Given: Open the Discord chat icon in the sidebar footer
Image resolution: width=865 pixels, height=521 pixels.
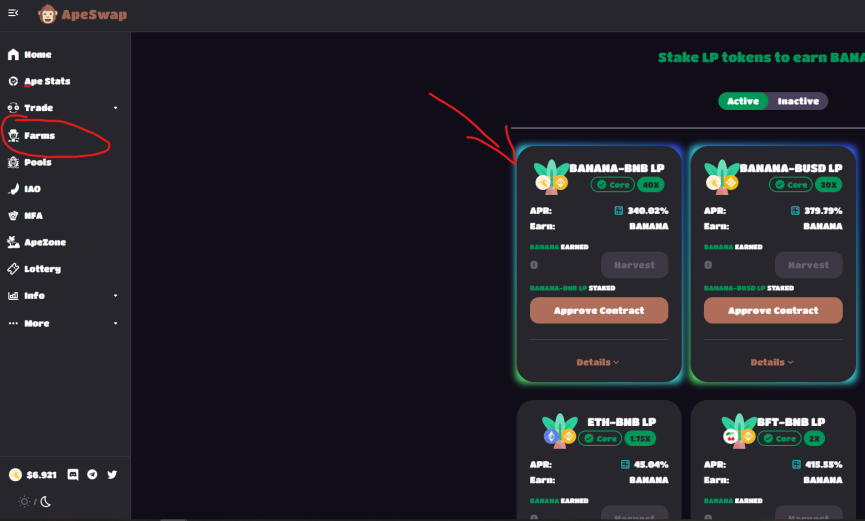Looking at the screenshot, I should [x=73, y=475].
